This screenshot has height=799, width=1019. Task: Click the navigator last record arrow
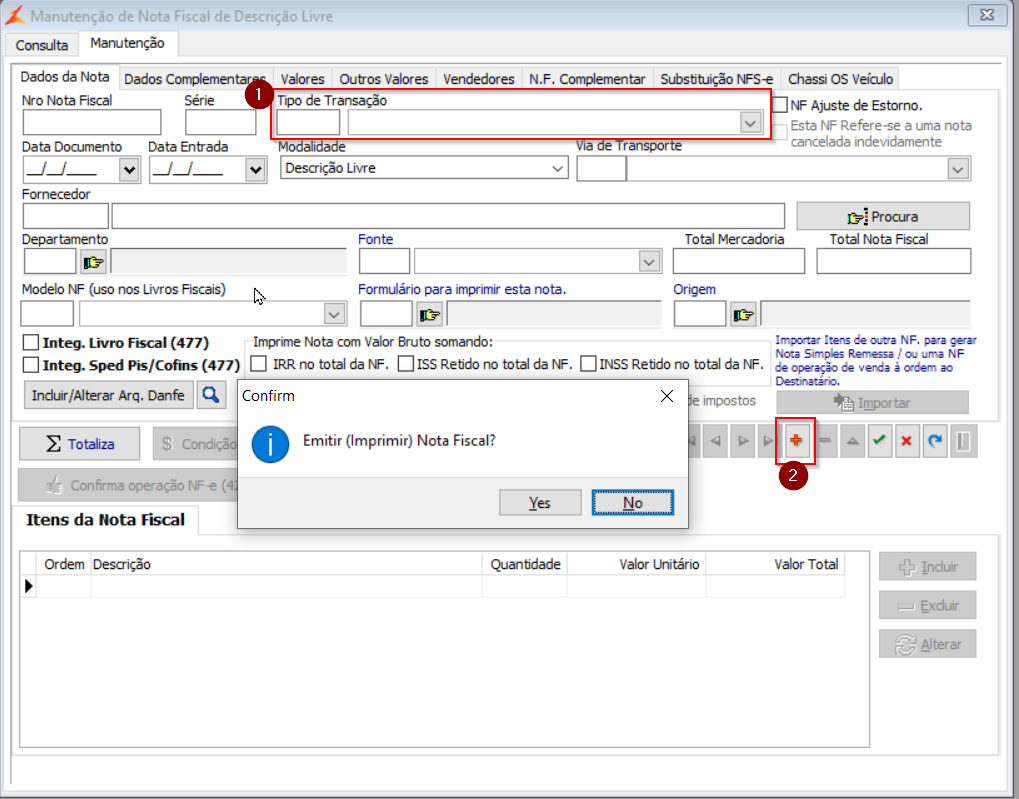(x=768, y=441)
